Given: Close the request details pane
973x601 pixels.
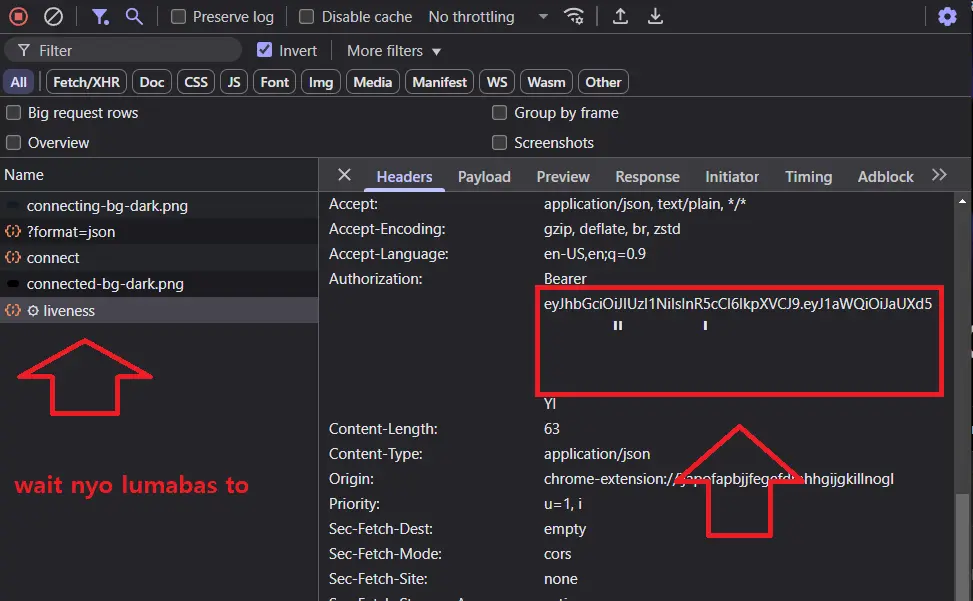Looking at the screenshot, I should coord(344,175).
